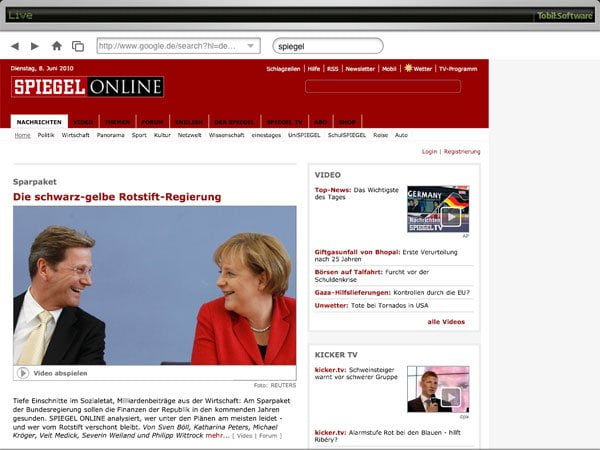Screen dimensions: 600x450
Task: Select the ENGLISH tab
Action: tap(189, 122)
